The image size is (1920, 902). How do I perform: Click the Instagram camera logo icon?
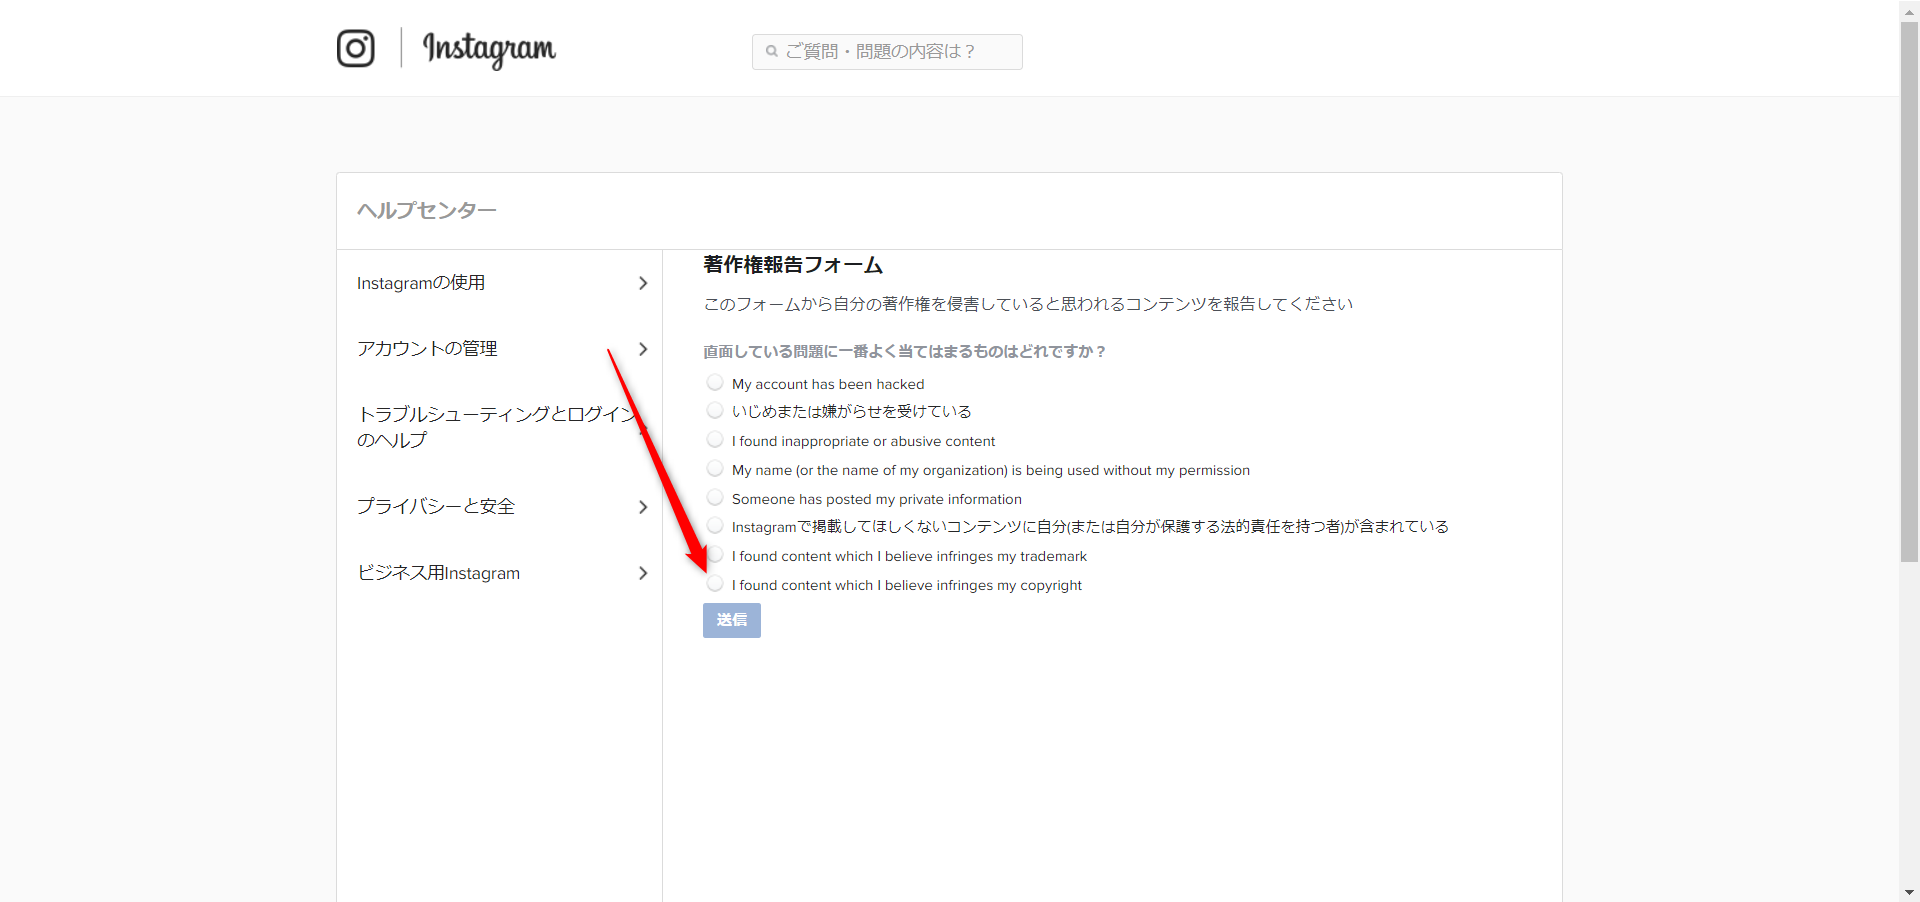[355, 48]
